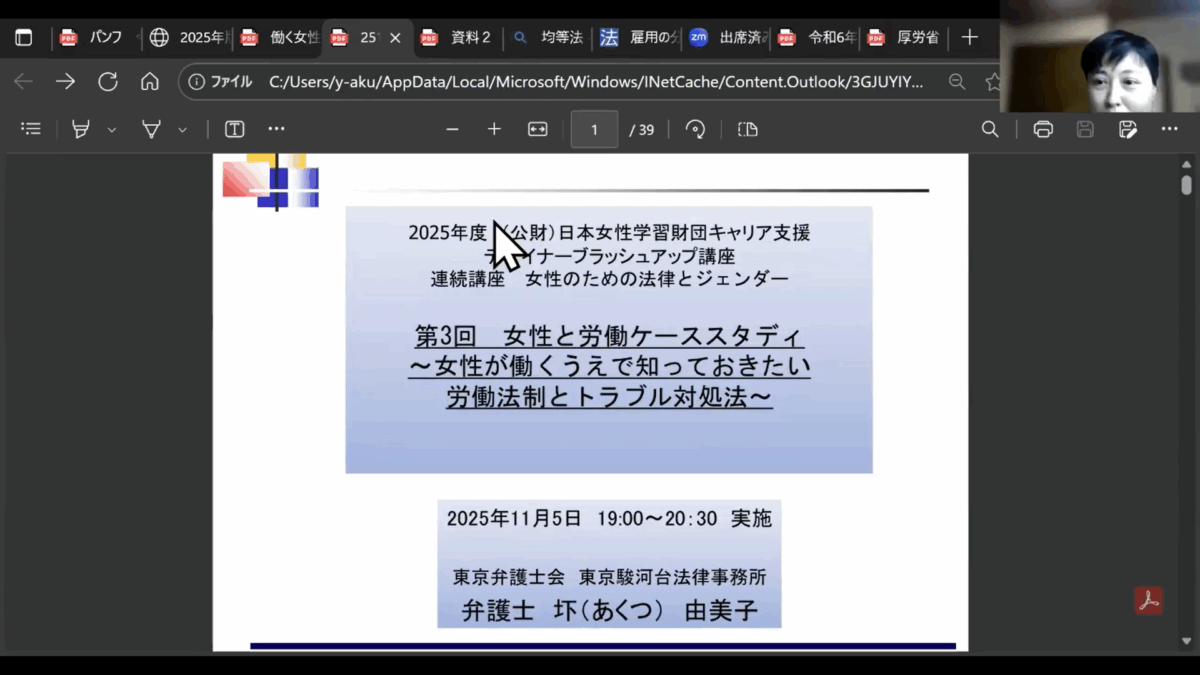Open find in PDF search
Screen dimensions: 1200x675
point(990,129)
